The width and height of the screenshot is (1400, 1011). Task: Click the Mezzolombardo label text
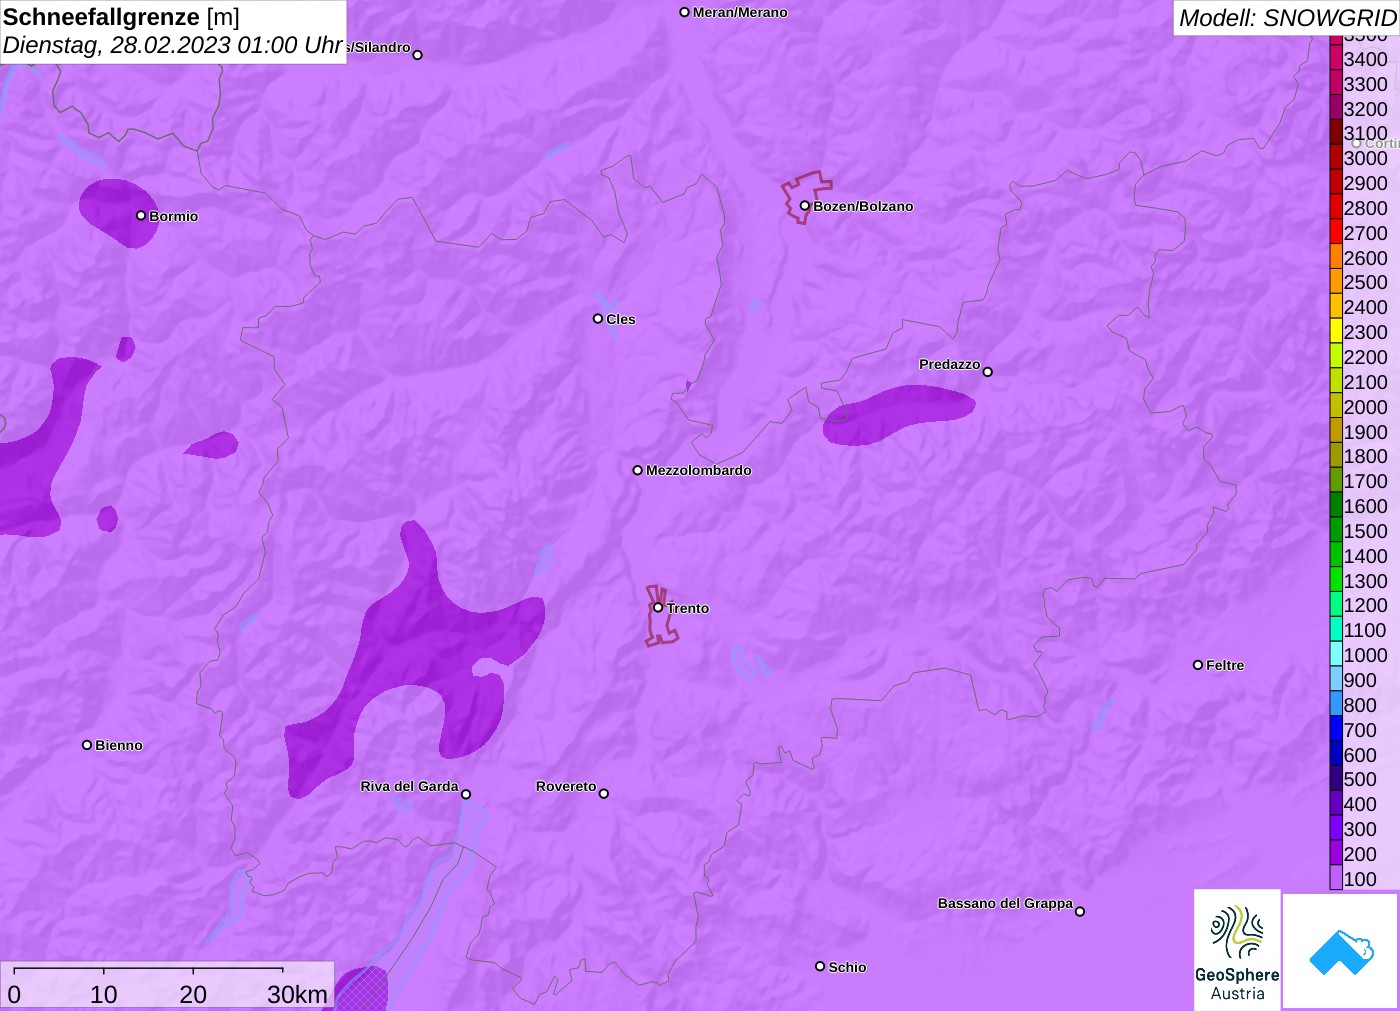[699, 470]
